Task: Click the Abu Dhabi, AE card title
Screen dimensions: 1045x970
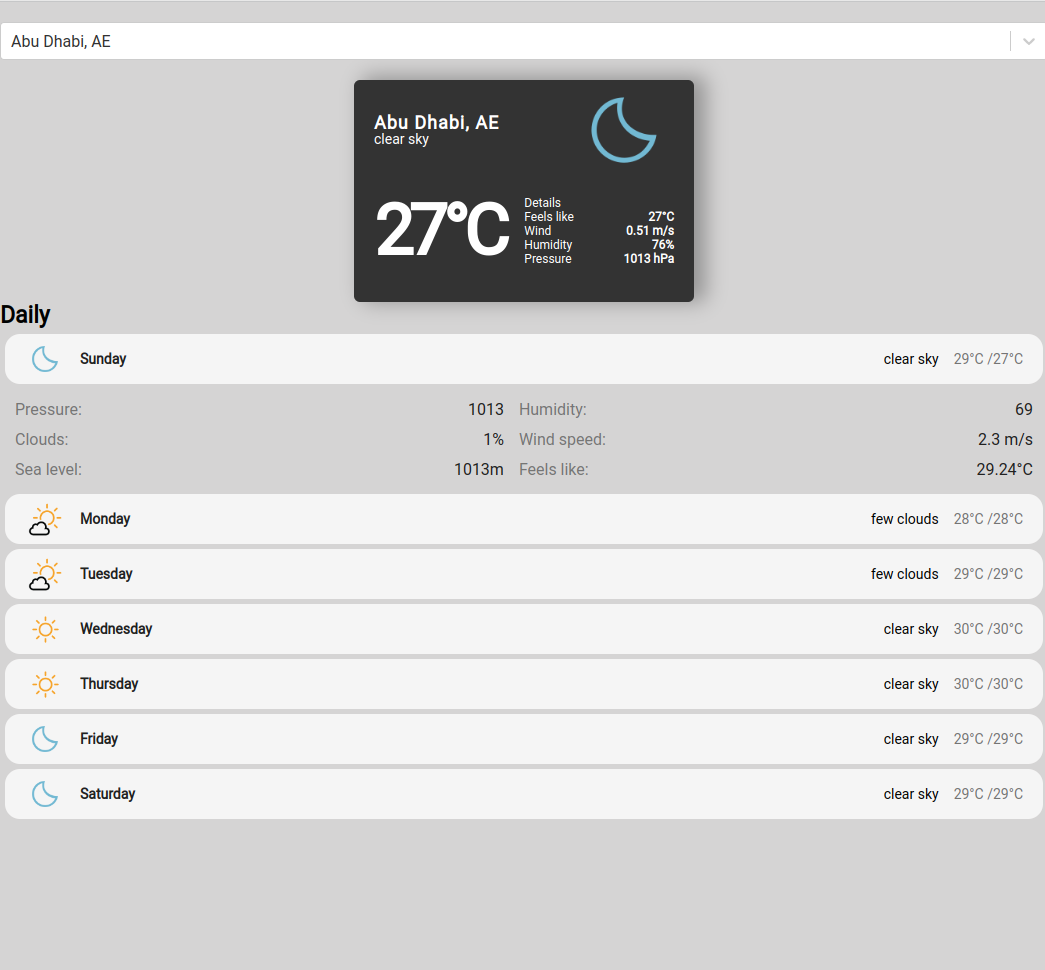Action: pos(437,122)
